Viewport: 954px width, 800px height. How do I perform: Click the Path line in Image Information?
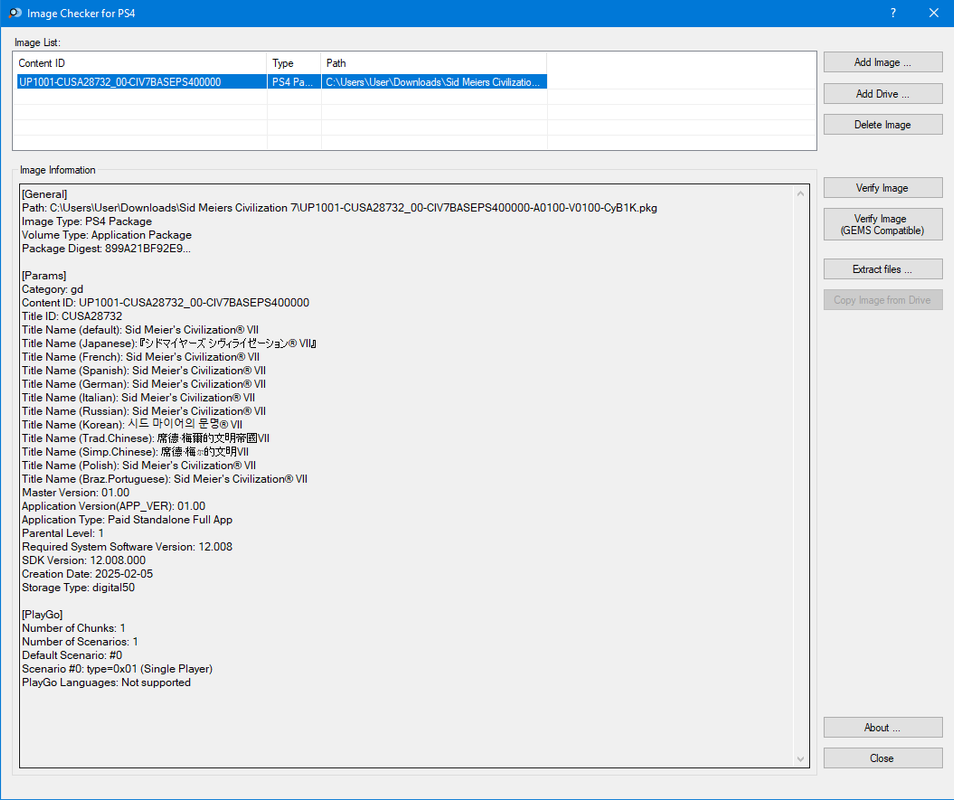(339, 208)
